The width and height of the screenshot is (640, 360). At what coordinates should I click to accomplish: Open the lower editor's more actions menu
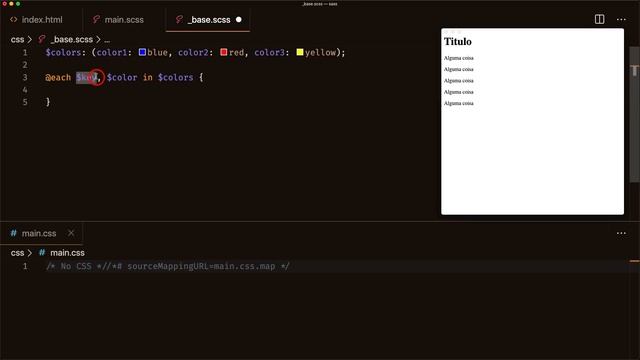[621, 233]
